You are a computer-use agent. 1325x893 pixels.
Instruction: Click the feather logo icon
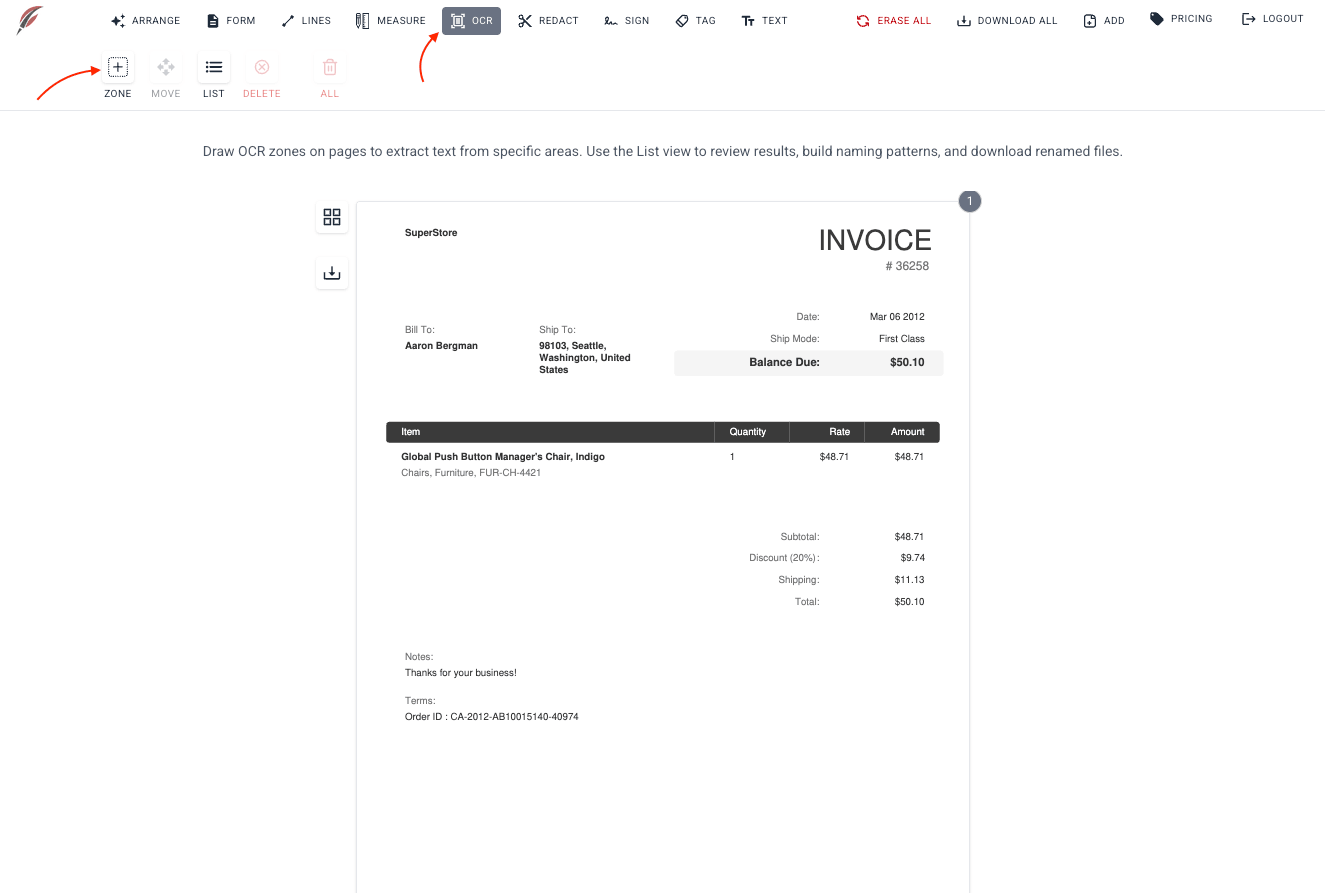tap(30, 20)
